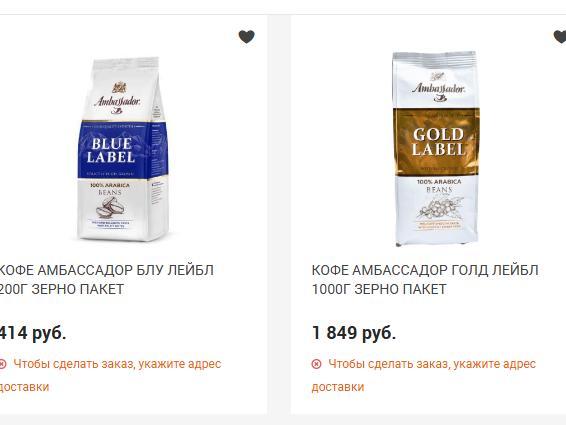Add Blue Label coffee to favorites heart
This screenshot has width=566, height=425.
(x=247, y=36)
